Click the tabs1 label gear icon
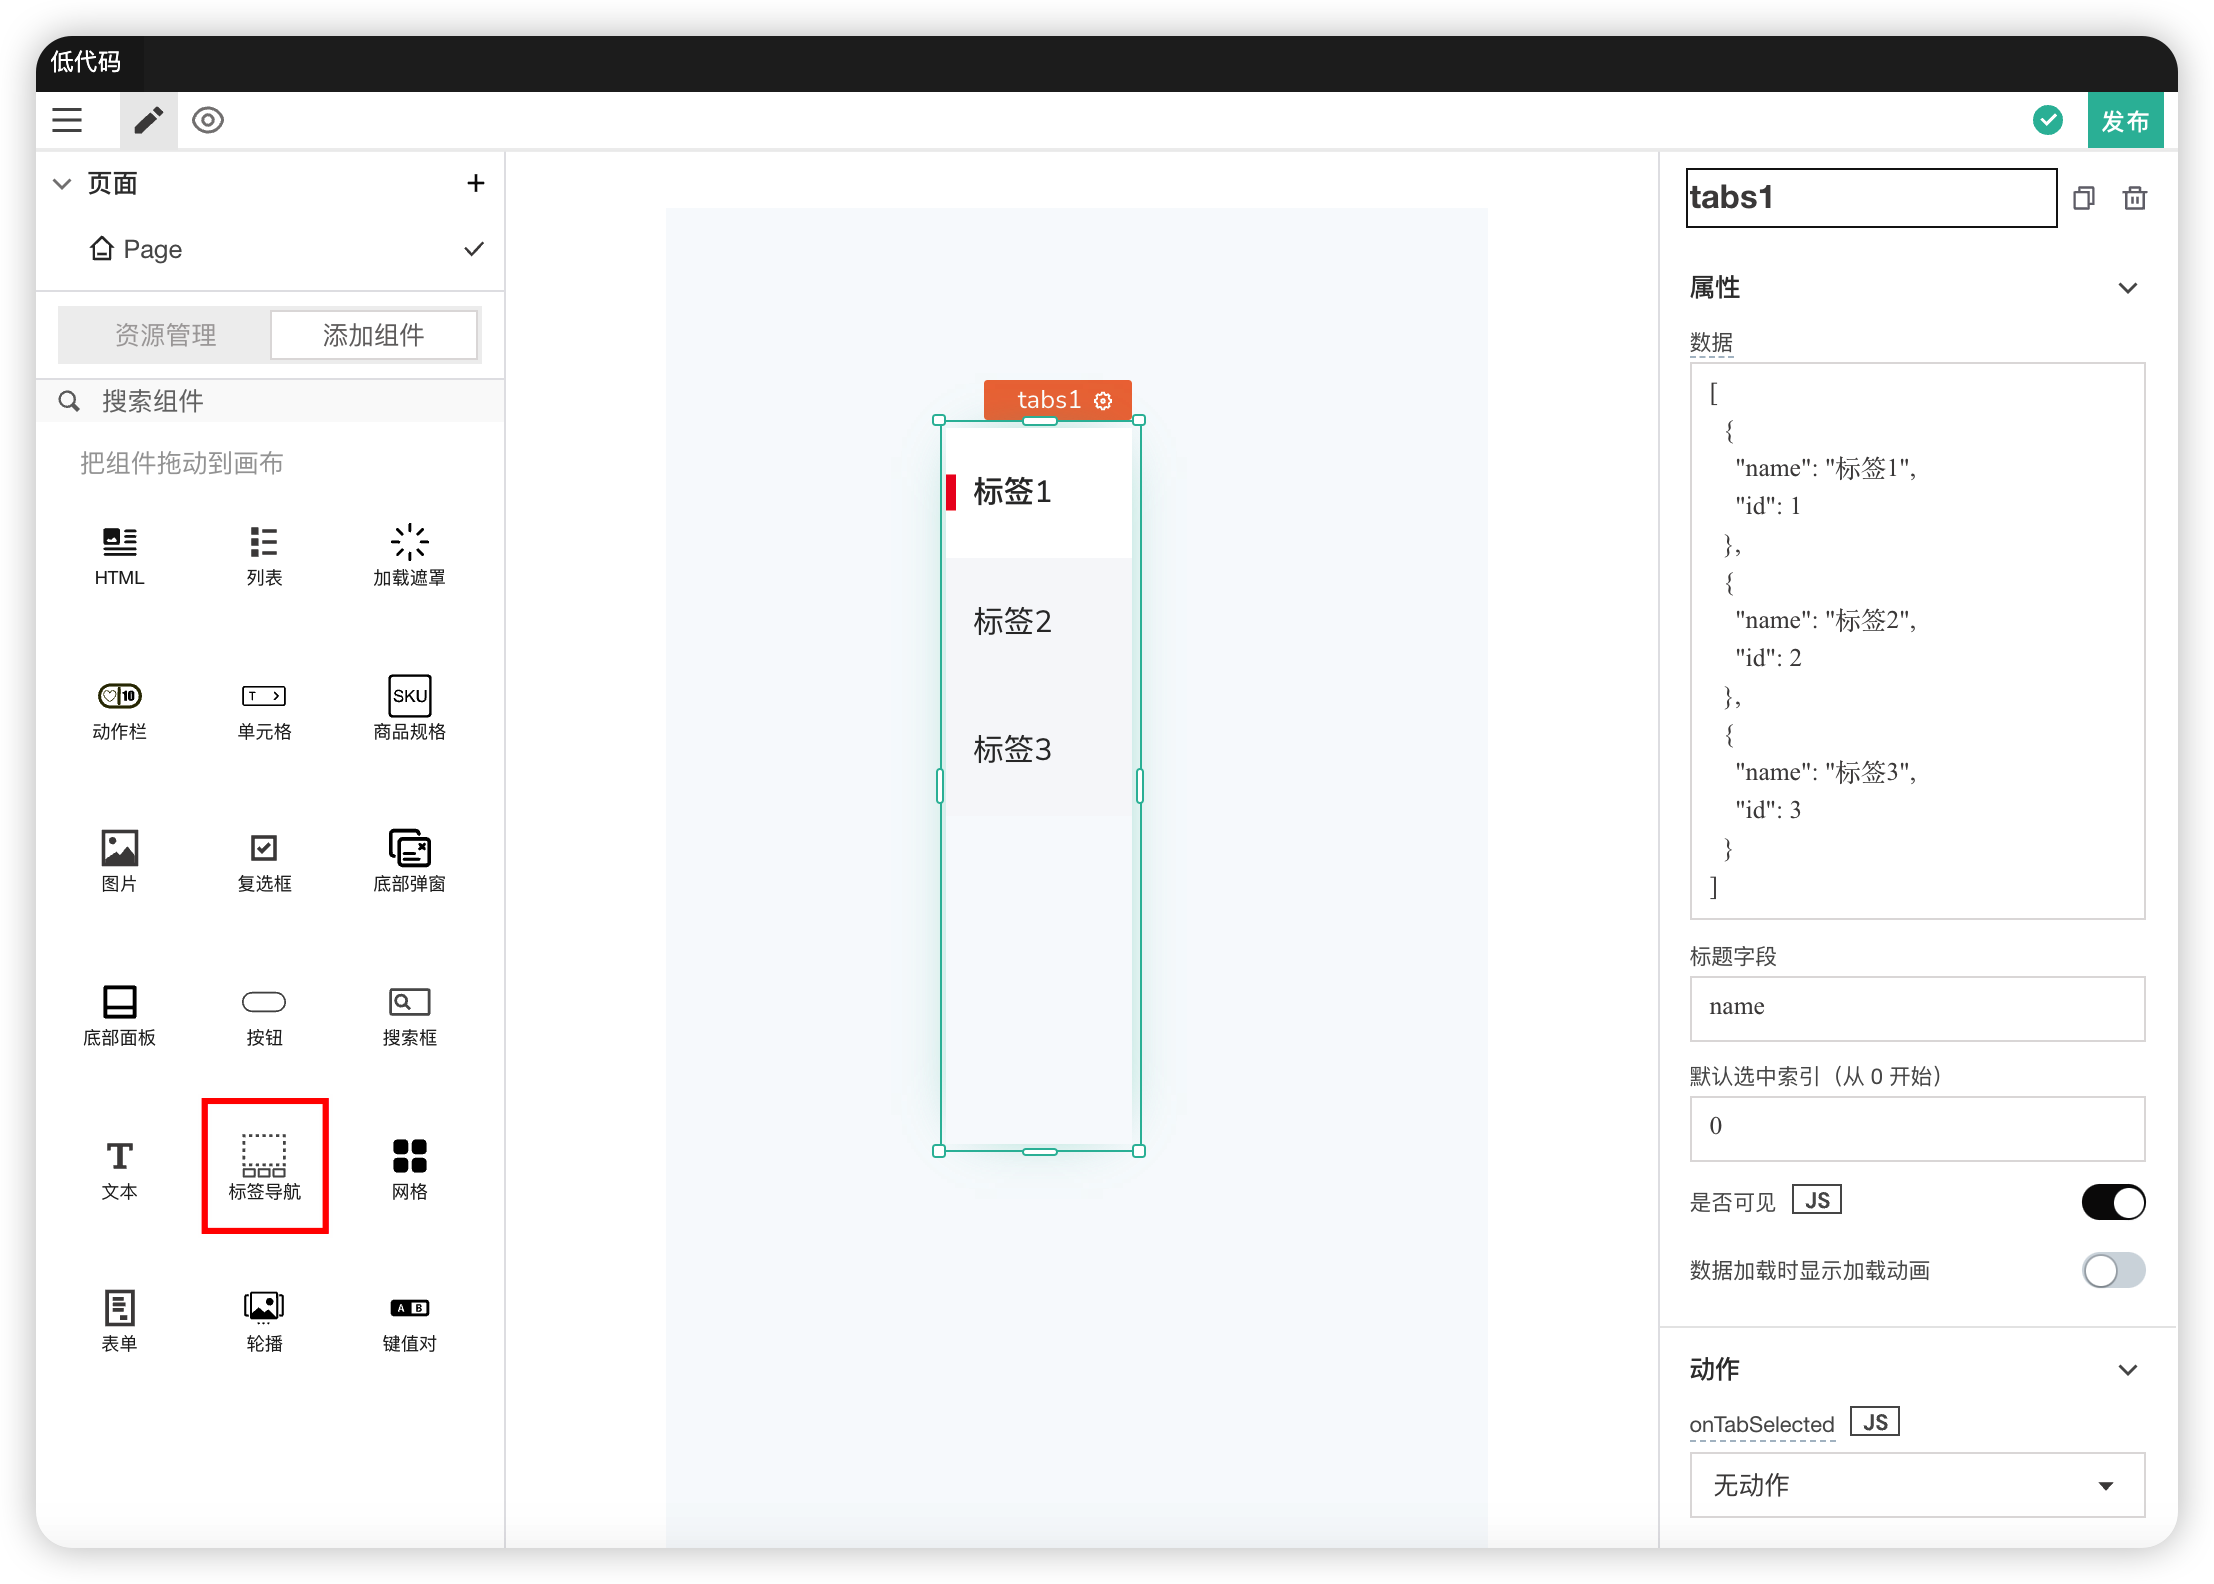Screen dimensions: 2214x1584 (x=1103, y=401)
